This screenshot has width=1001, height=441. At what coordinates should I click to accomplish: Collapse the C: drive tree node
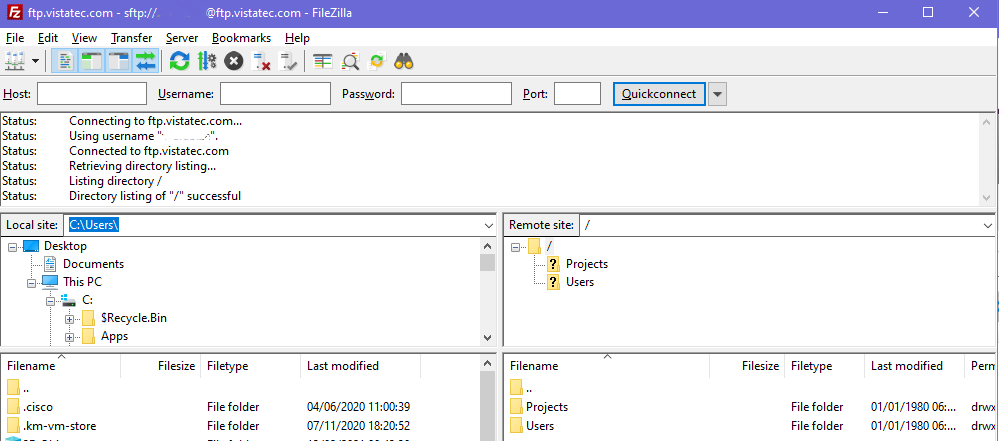pos(50,300)
